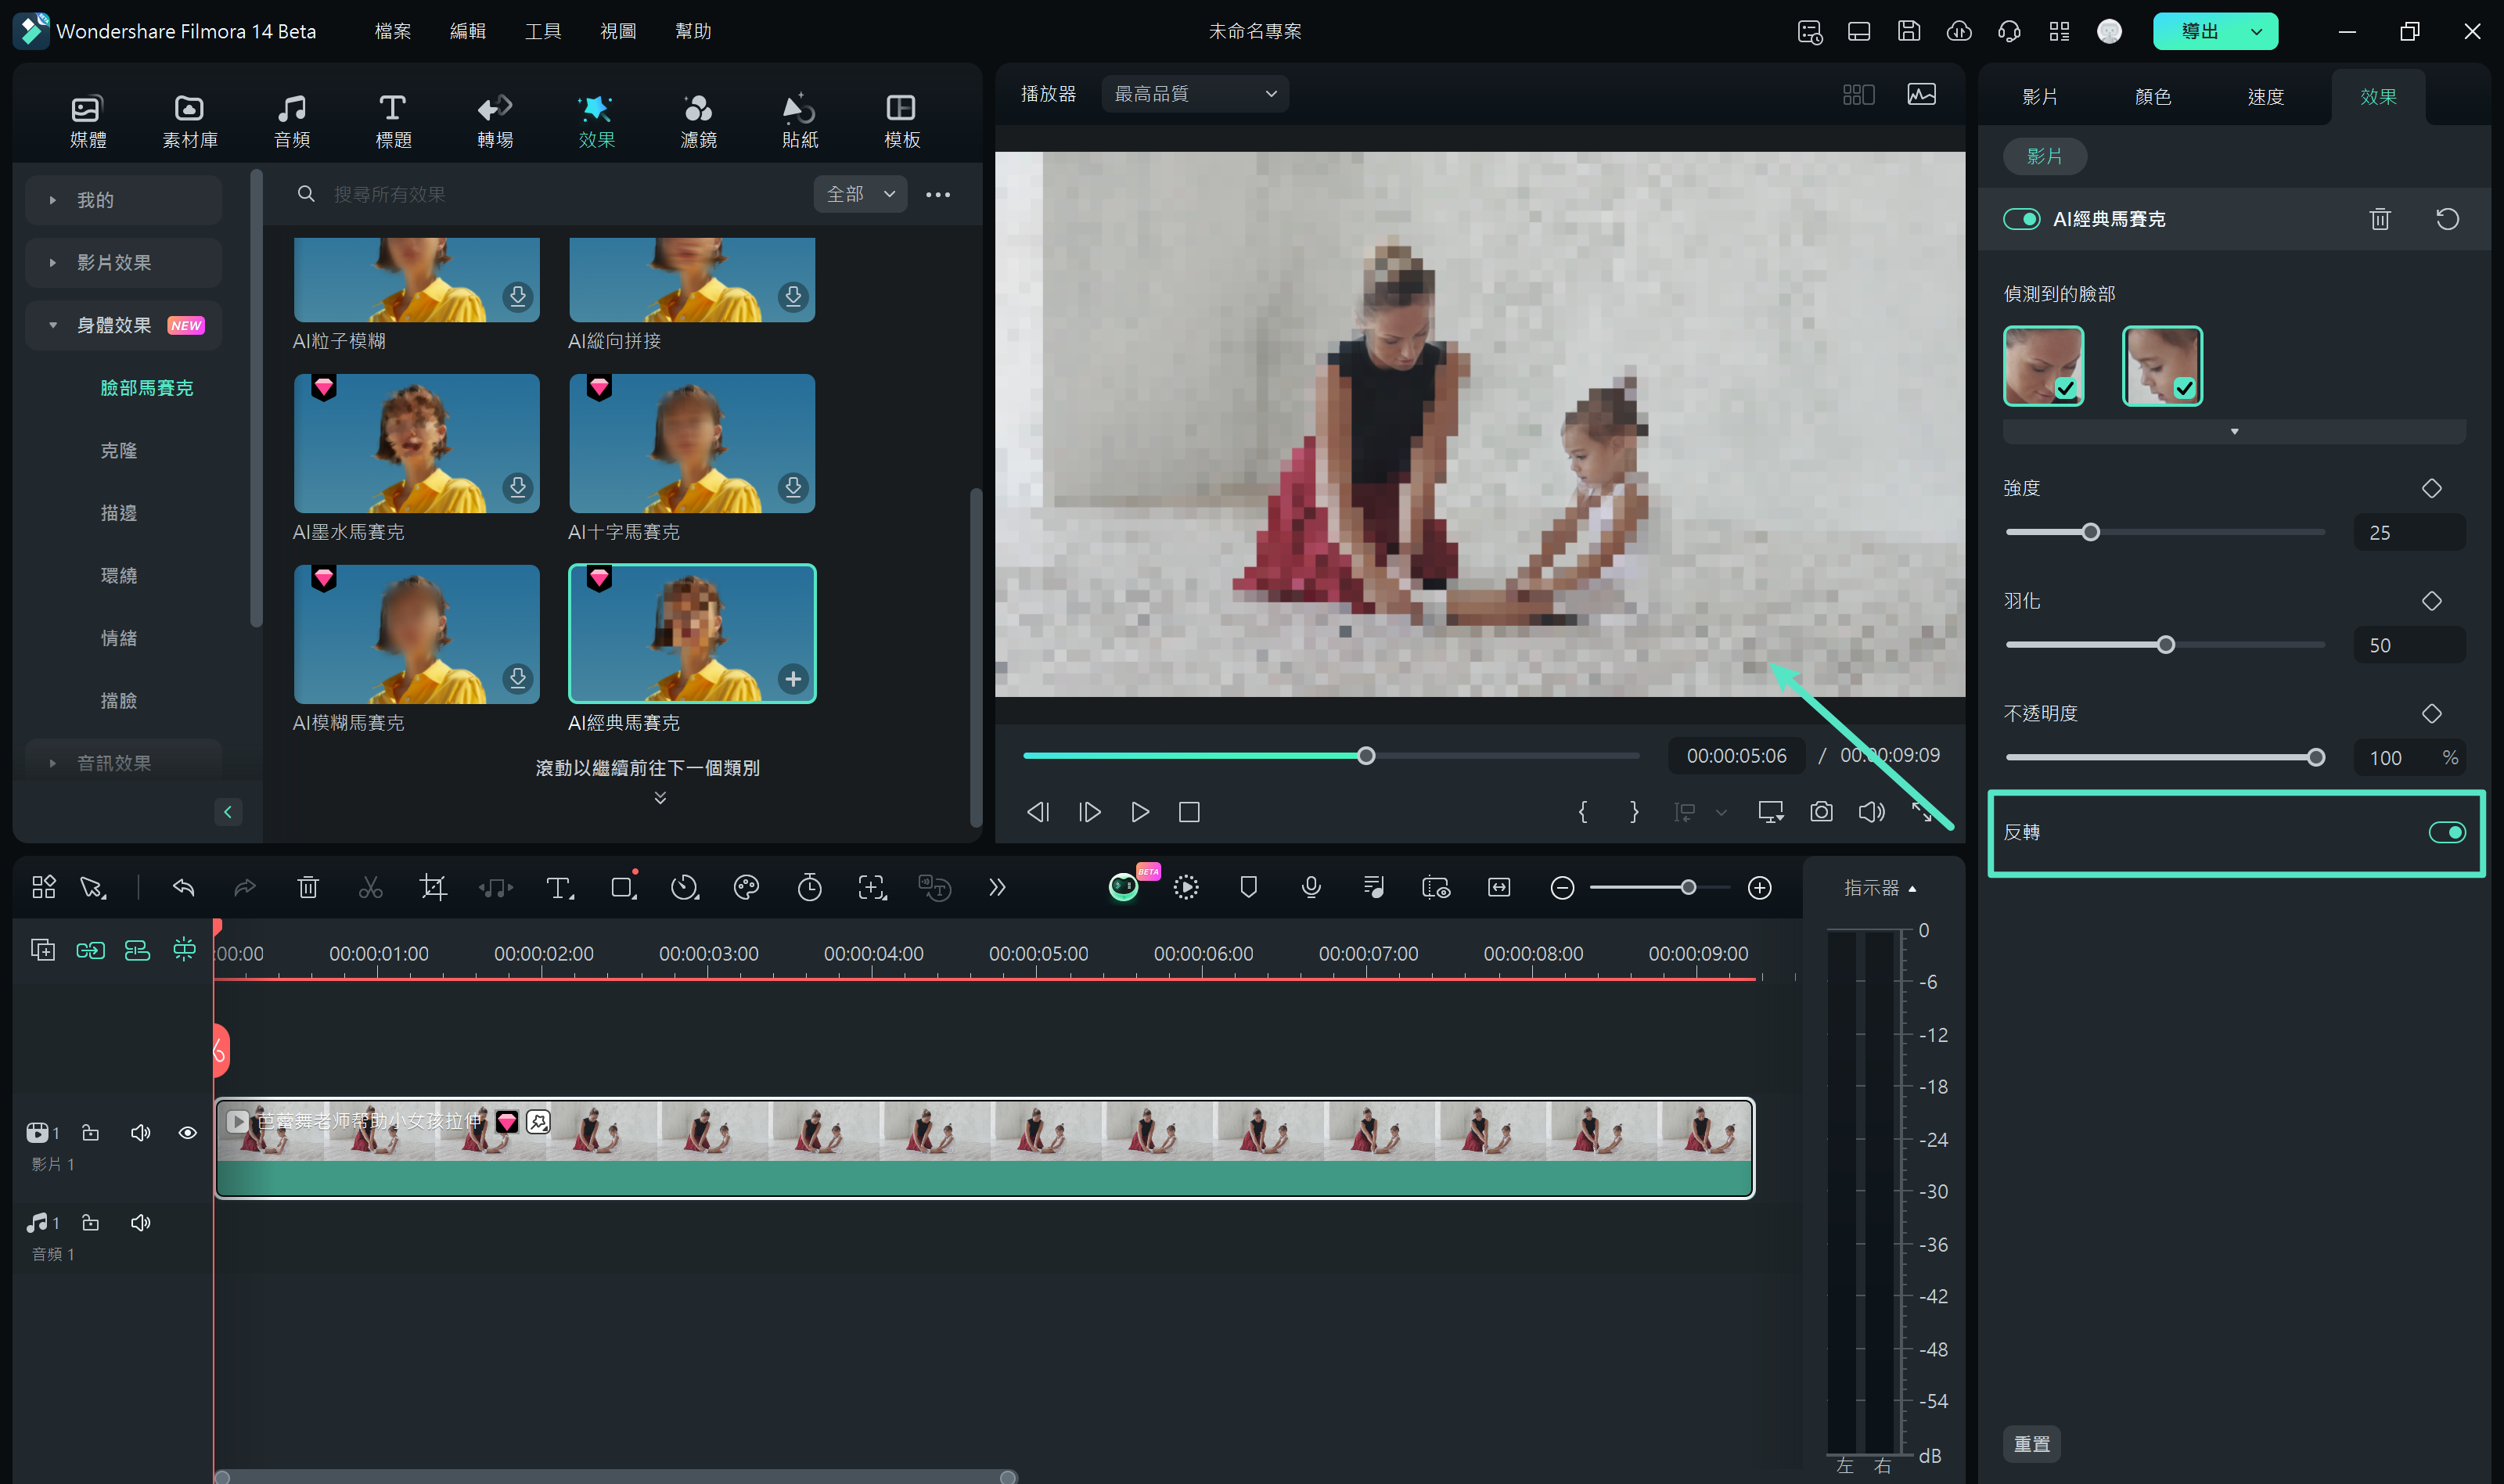Open the 檔案 menu
The image size is (2504, 1484).
coord(393,31)
